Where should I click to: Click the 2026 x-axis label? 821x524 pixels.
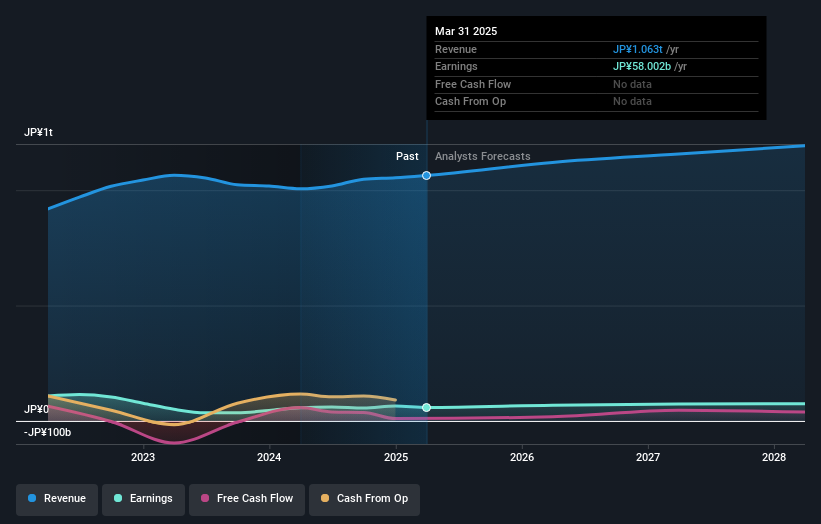click(x=522, y=458)
